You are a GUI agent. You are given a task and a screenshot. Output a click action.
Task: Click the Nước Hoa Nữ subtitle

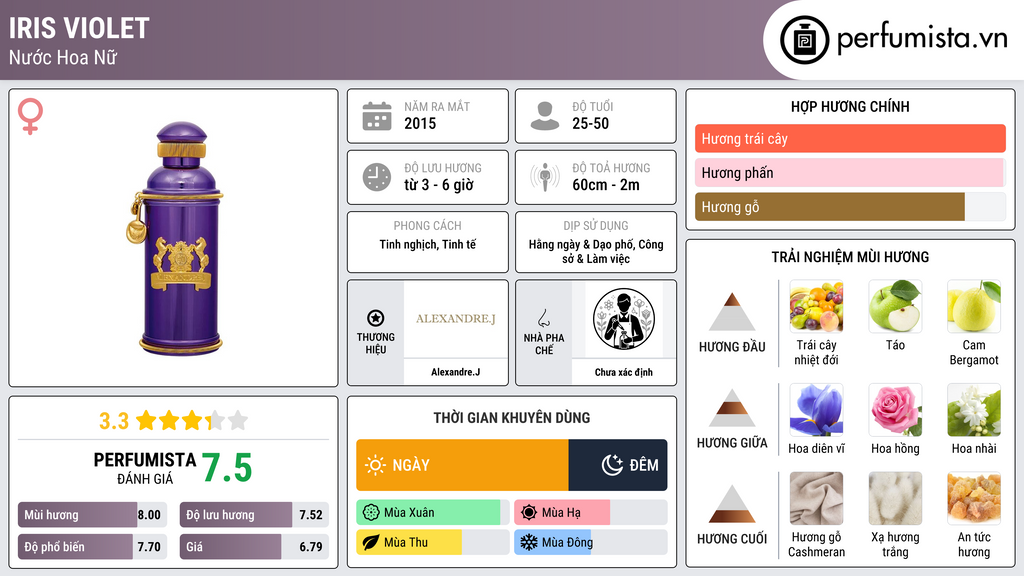[63, 57]
